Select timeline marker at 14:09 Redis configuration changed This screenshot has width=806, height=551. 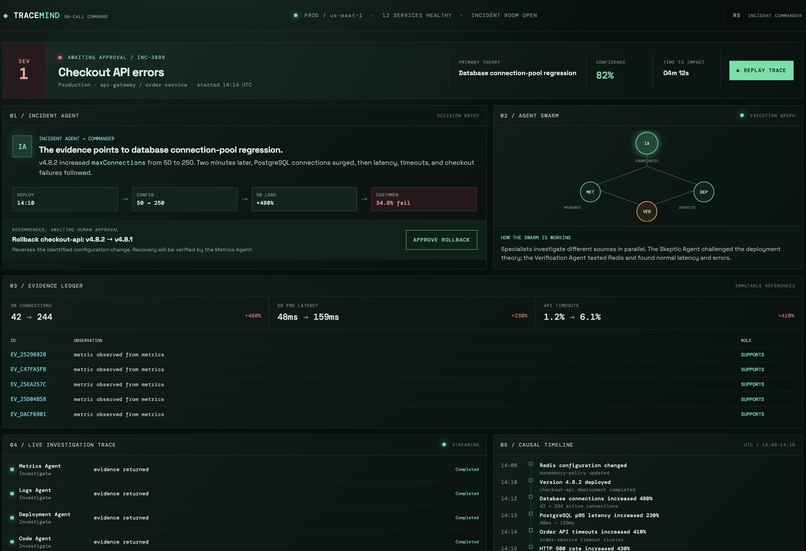click(530, 464)
